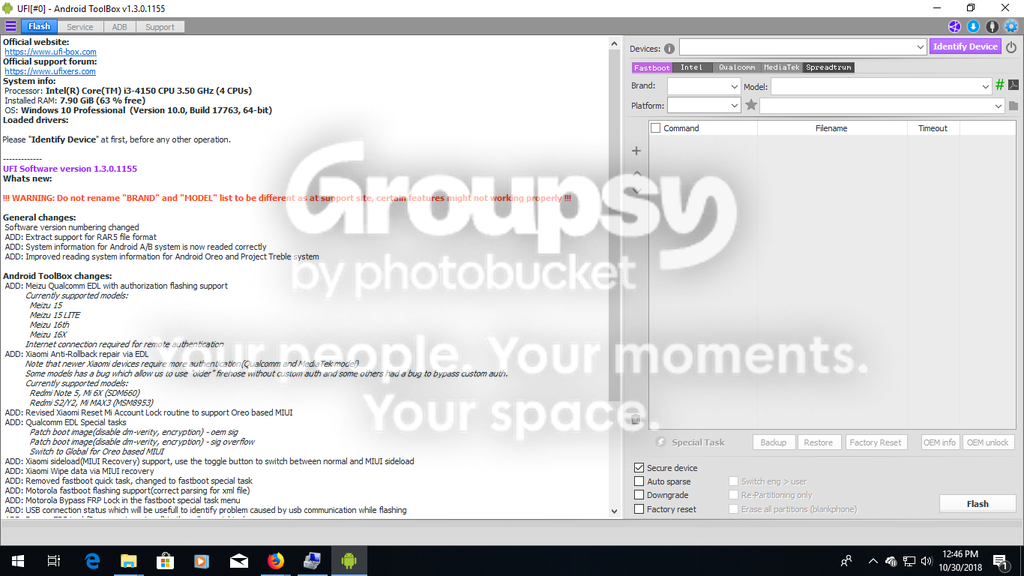Select the Fastboot mode tab
Screen dimensions: 1024x576
(652, 67)
